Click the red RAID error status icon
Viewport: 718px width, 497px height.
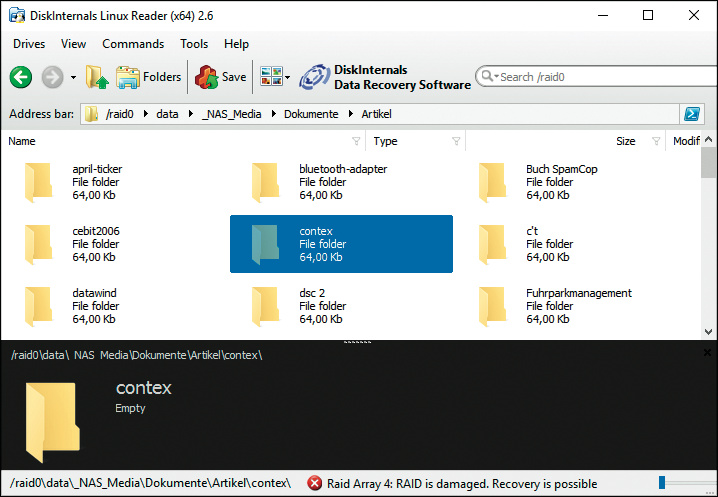point(315,484)
